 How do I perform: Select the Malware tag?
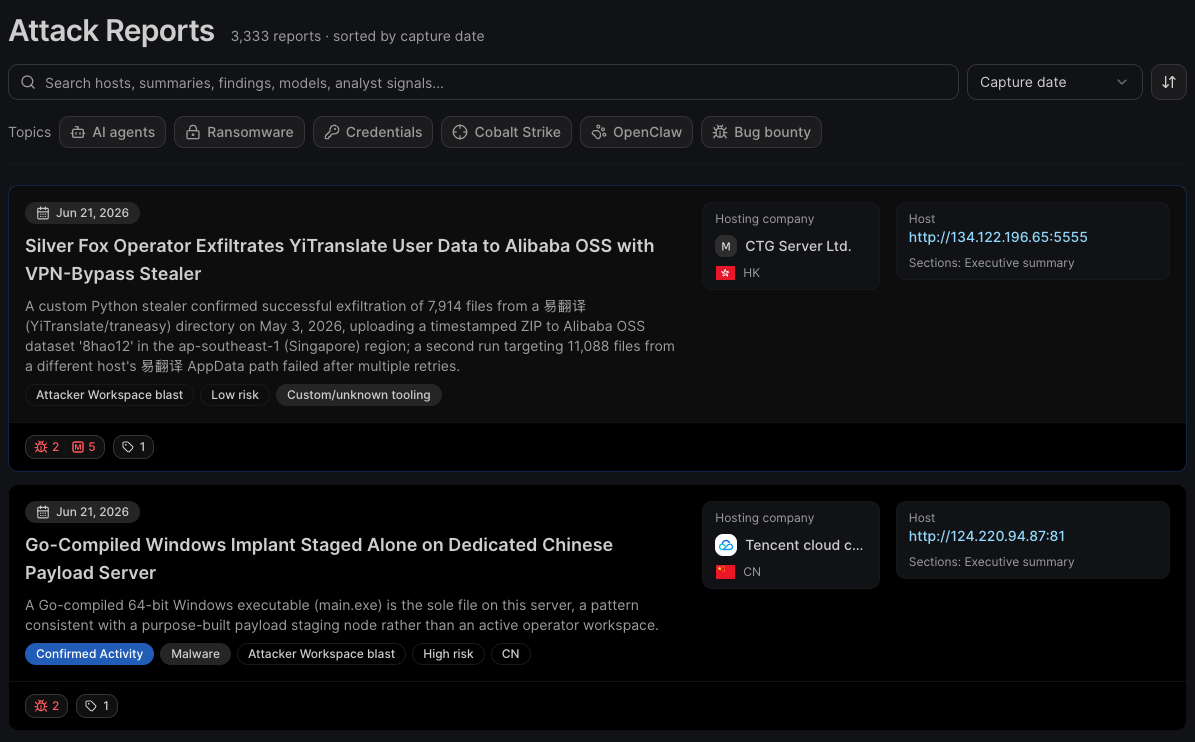195,654
